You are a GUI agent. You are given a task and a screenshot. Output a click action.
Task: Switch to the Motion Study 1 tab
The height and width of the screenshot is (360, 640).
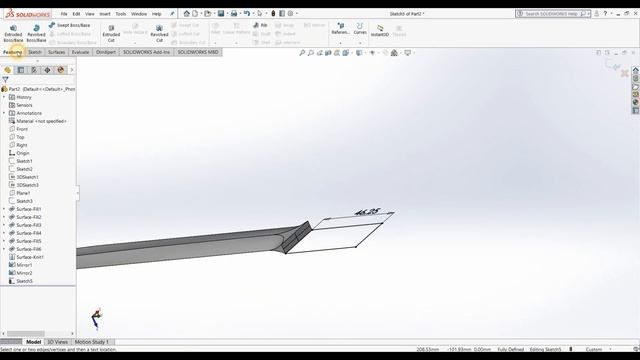tap(92, 342)
